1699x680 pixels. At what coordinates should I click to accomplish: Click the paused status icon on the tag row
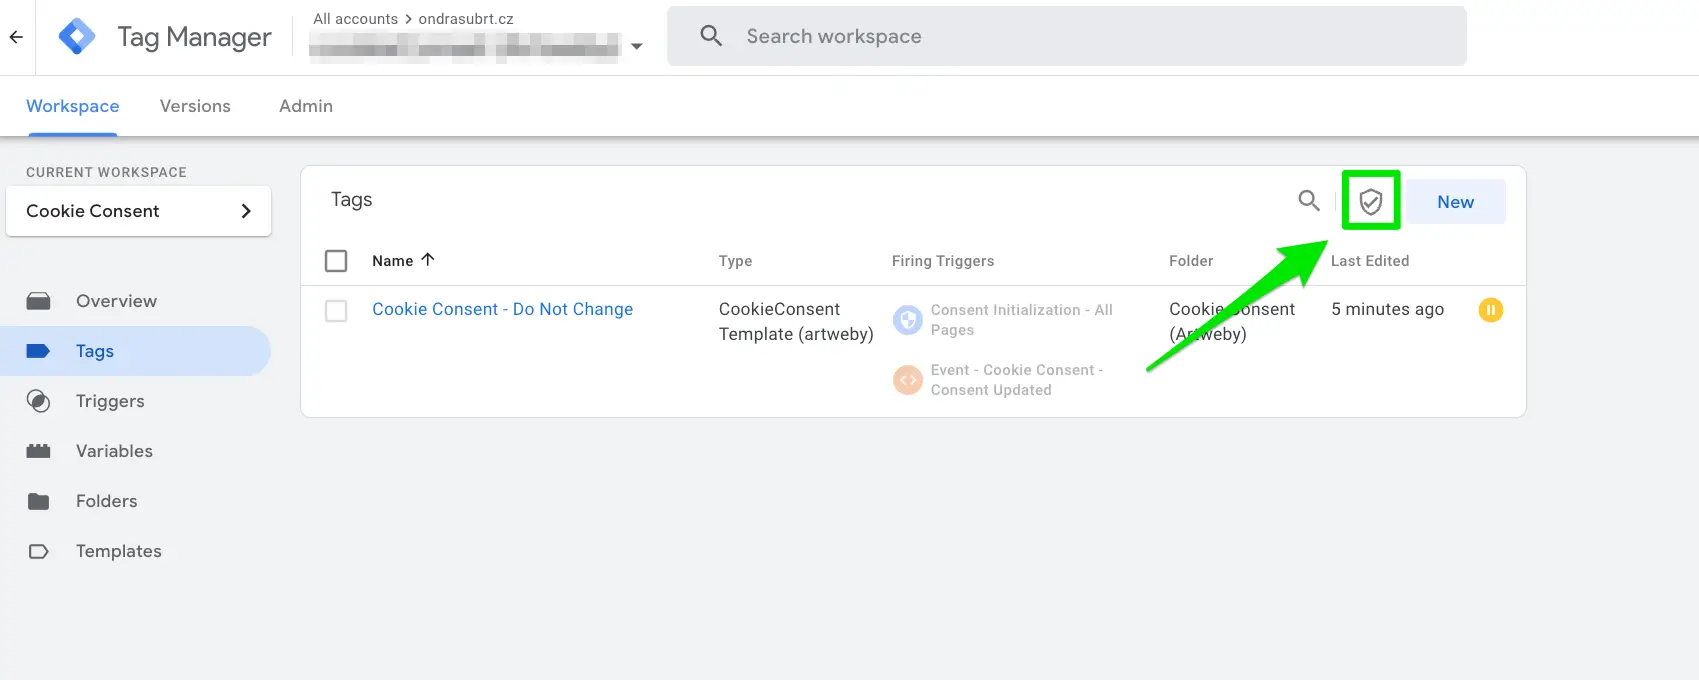point(1490,310)
